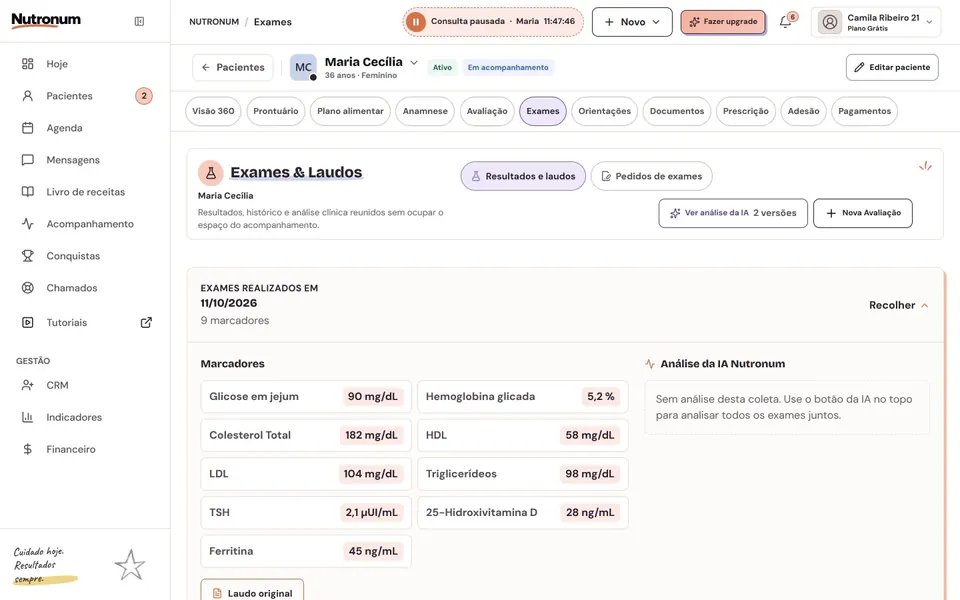Go back to Pacientes list
Viewport: 960px width, 600px height.
pyautogui.click(x=233, y=67)
